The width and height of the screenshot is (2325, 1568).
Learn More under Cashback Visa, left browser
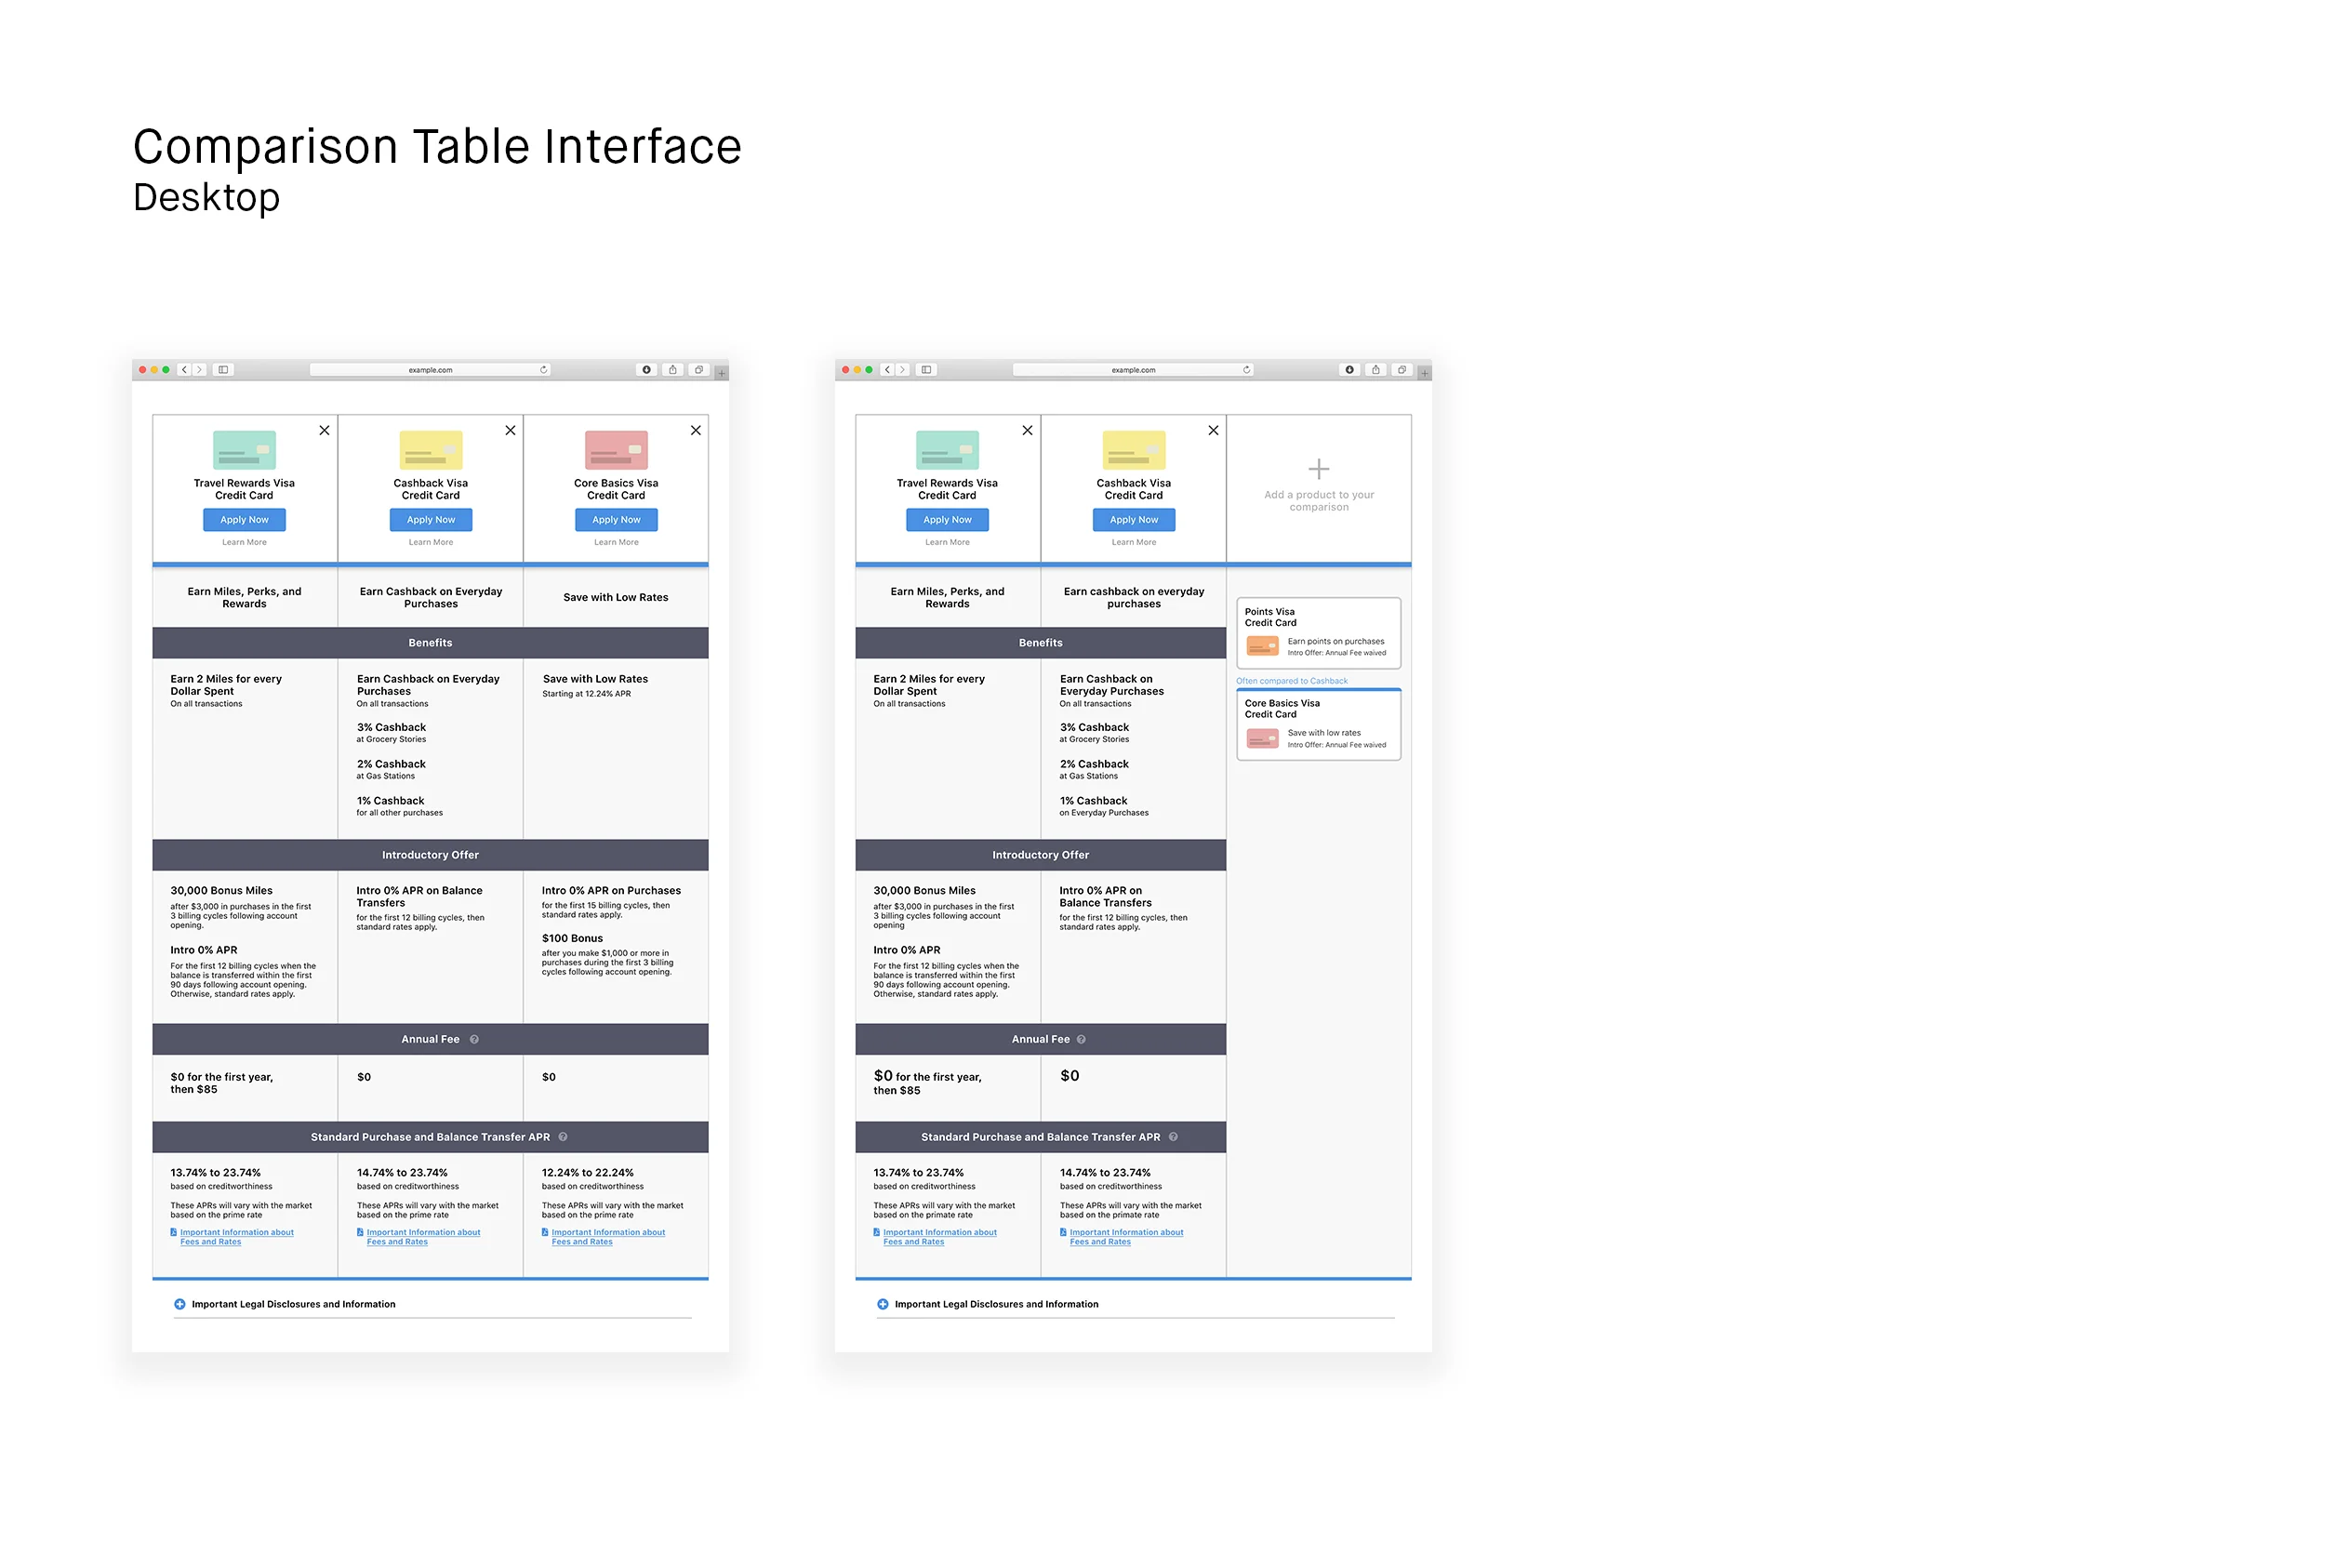click(x=431, y=543)
